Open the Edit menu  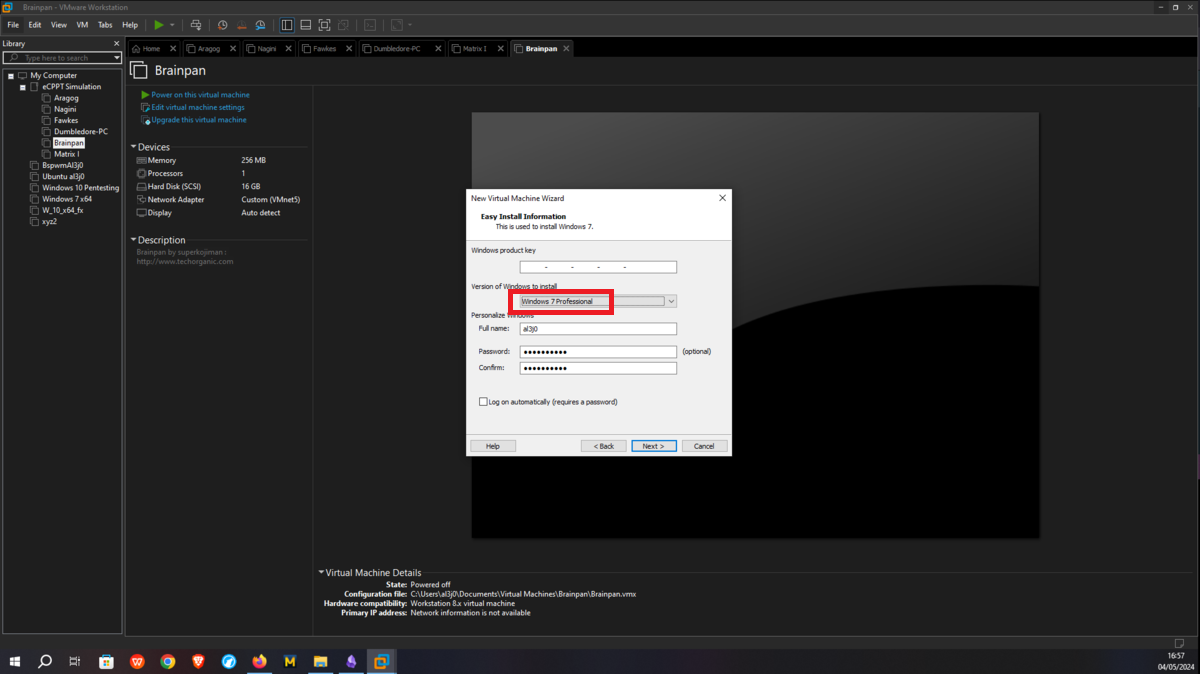pyautogui.click(x=35, y=25)
